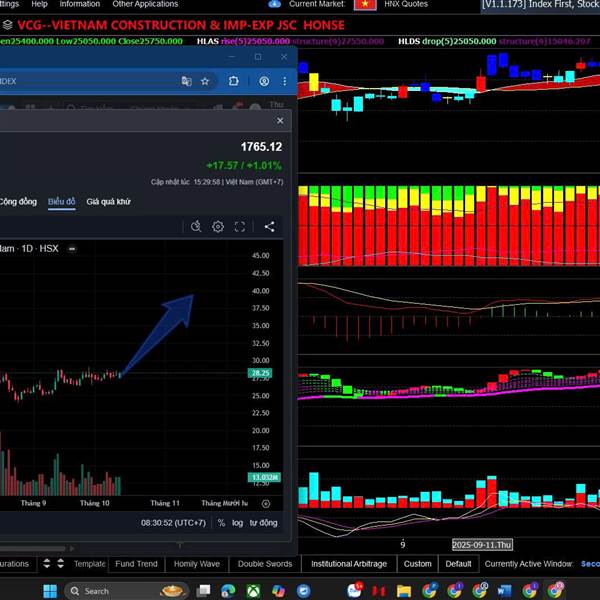Click the translate page icon in address bar
This screenshot has height=600, width=600.
[186, 81]
